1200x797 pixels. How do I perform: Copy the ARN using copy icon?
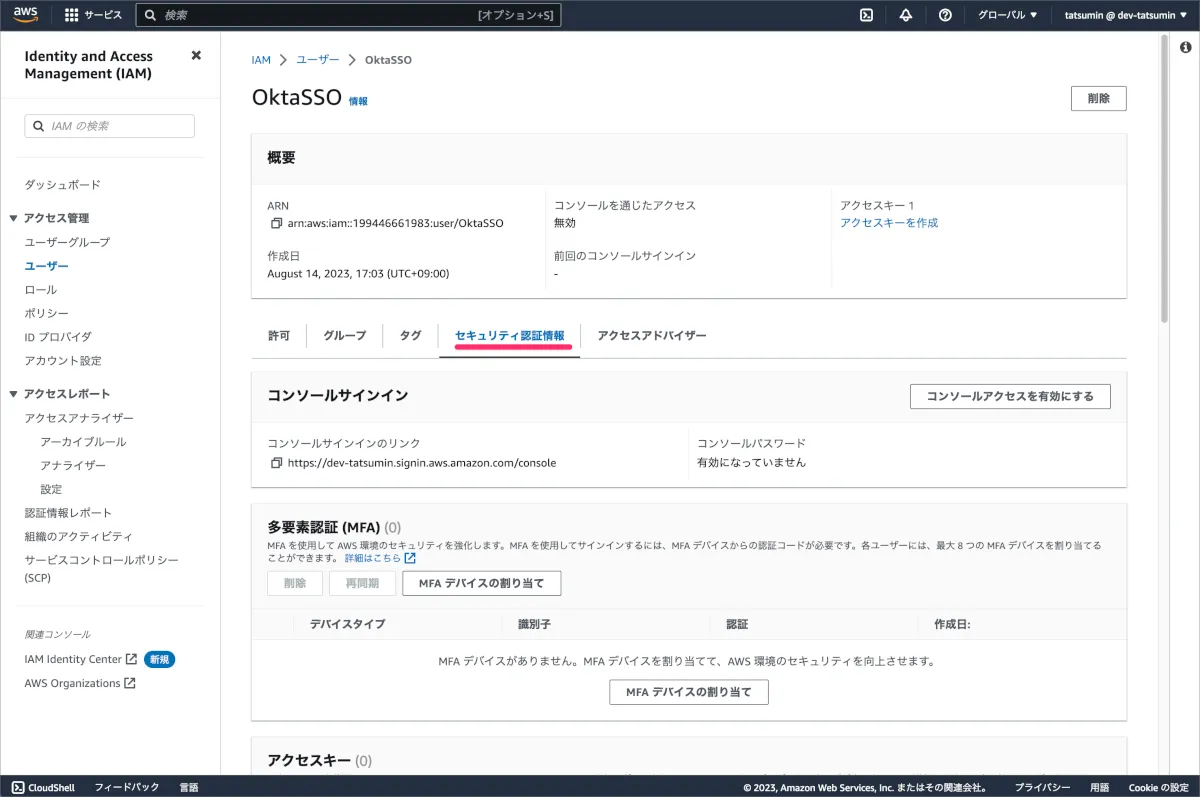pyautogui.click(x=276, y=223)
